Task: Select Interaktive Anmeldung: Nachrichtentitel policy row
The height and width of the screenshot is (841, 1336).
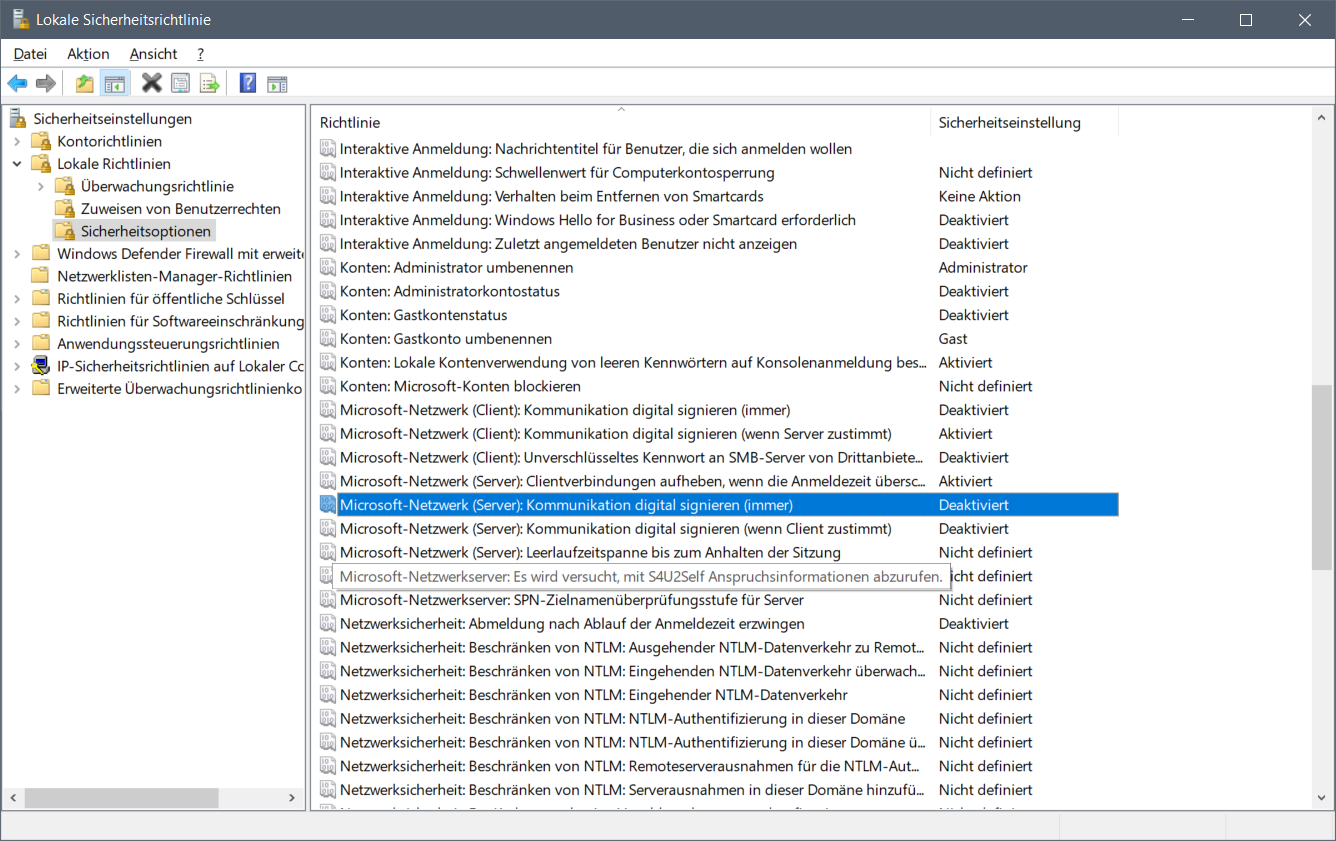Action: [596, 149]
